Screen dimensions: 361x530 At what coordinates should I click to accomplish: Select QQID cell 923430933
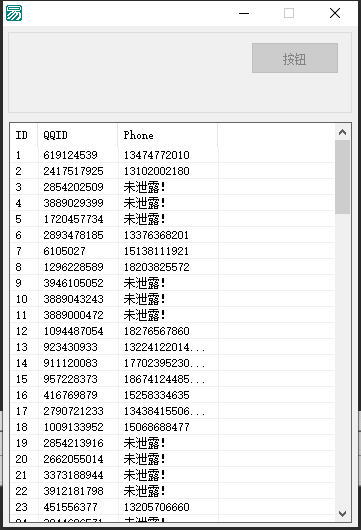(x=70, y=347)
